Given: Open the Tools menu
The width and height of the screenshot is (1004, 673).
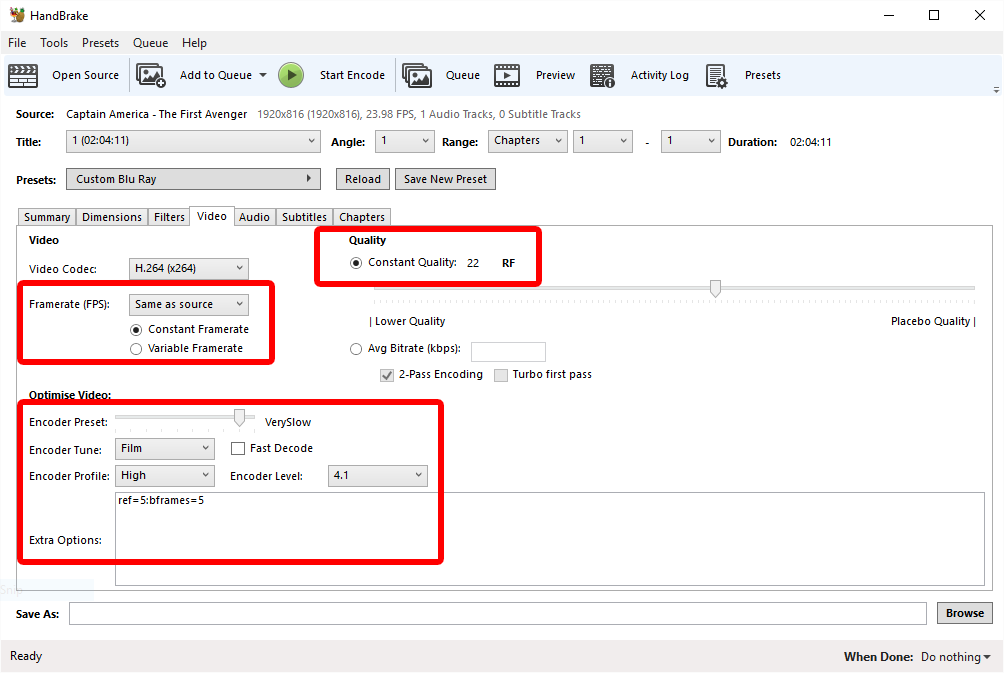Looking at the screenshot, I should point(54,43).
